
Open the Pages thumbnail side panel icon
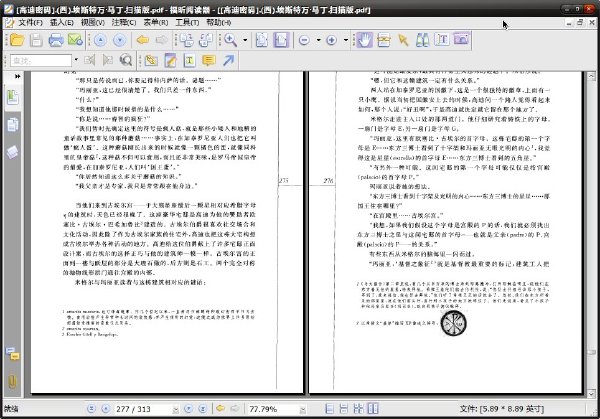pos(13,125)
